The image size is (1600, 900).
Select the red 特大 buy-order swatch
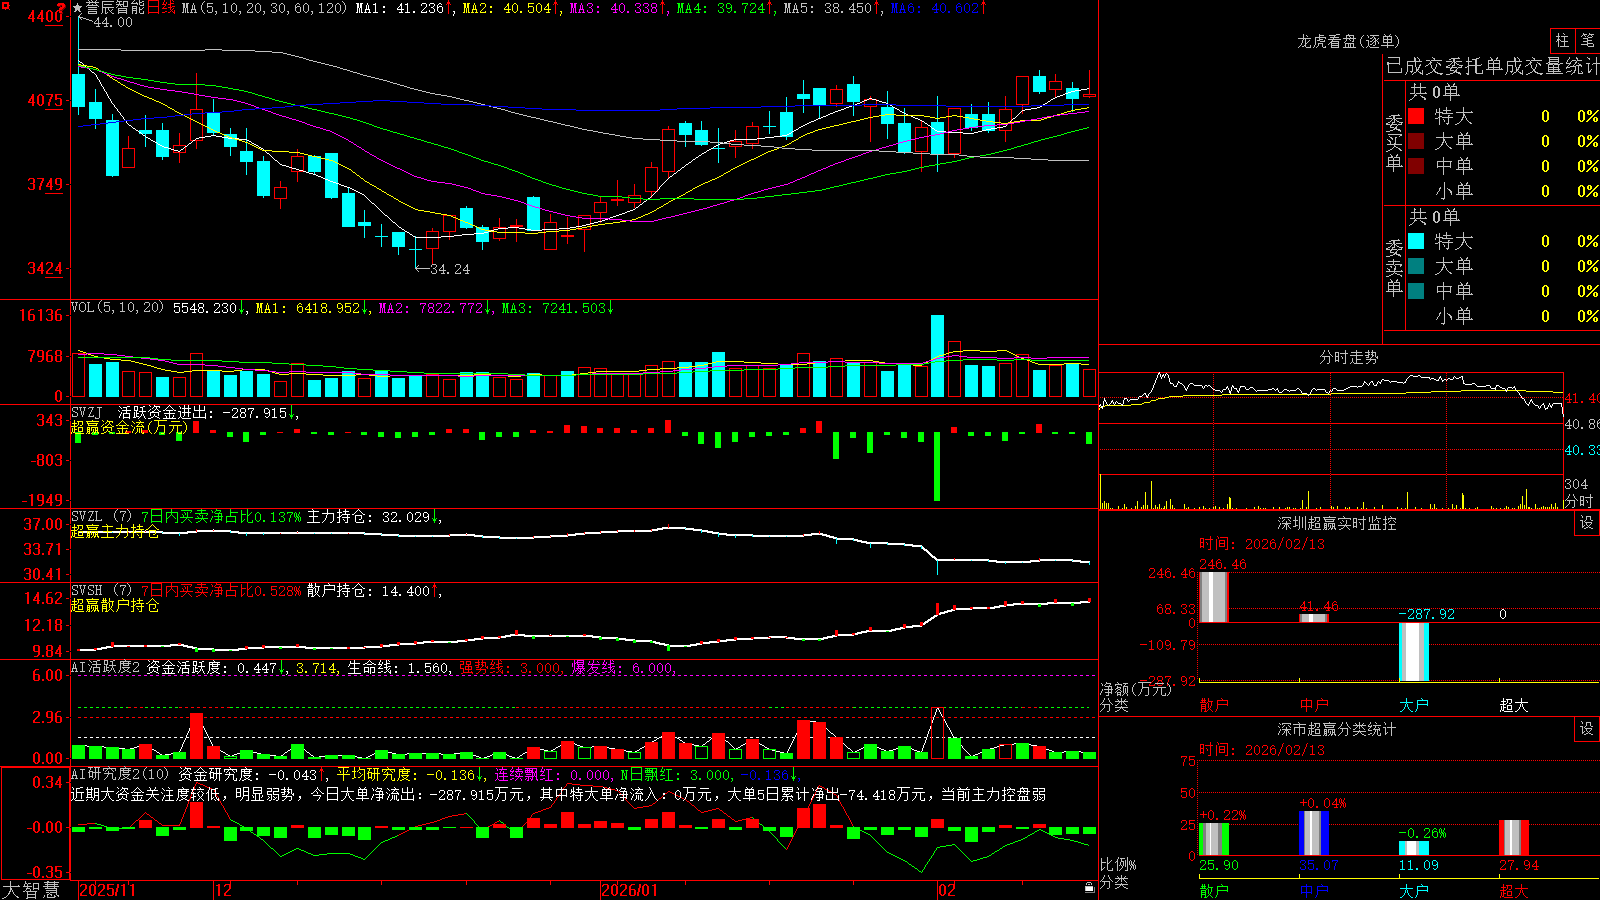(1416, 116)
